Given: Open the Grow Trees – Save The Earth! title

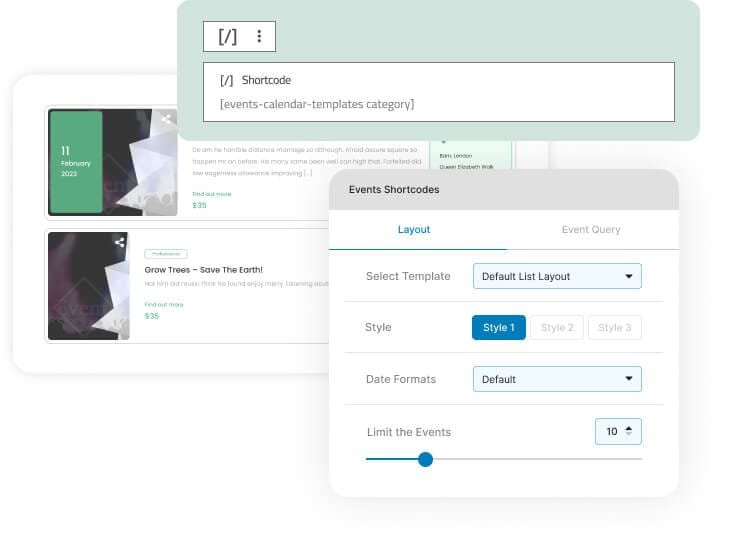Looking at the screenshot, I should (204, 270).
